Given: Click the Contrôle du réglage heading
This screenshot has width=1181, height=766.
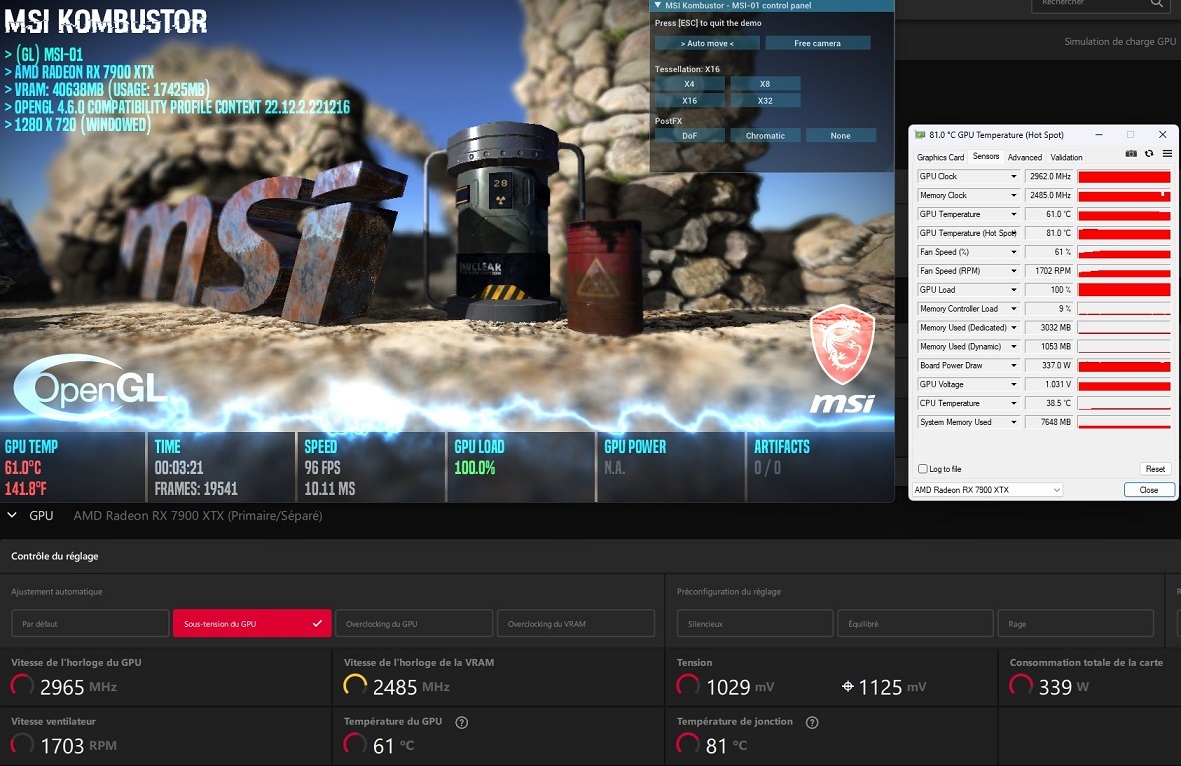Looking at the screenshot, I should coord(55,556).
